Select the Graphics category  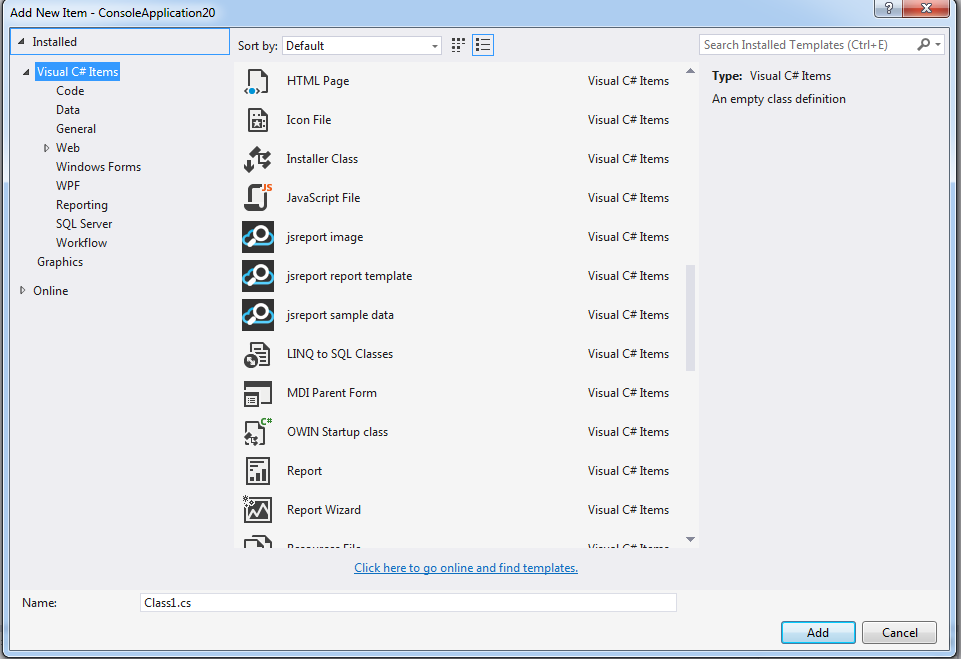coord(60,262)
